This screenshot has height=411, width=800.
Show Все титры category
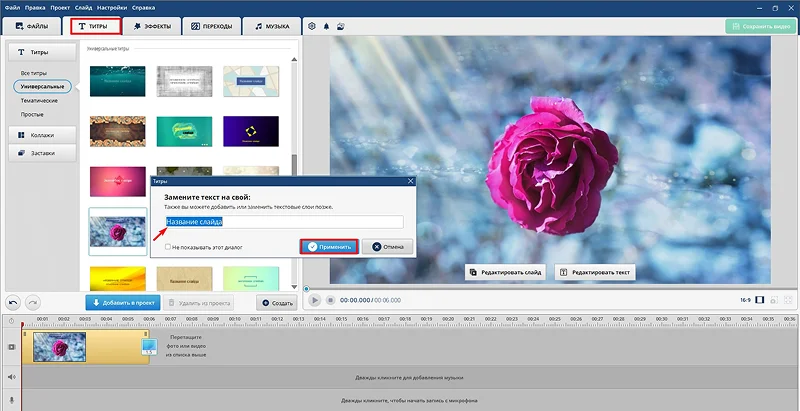tap(34, 73)
